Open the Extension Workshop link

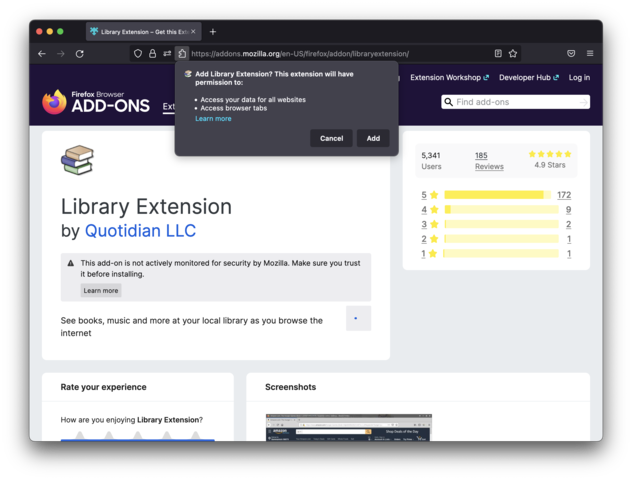point(449,77)
